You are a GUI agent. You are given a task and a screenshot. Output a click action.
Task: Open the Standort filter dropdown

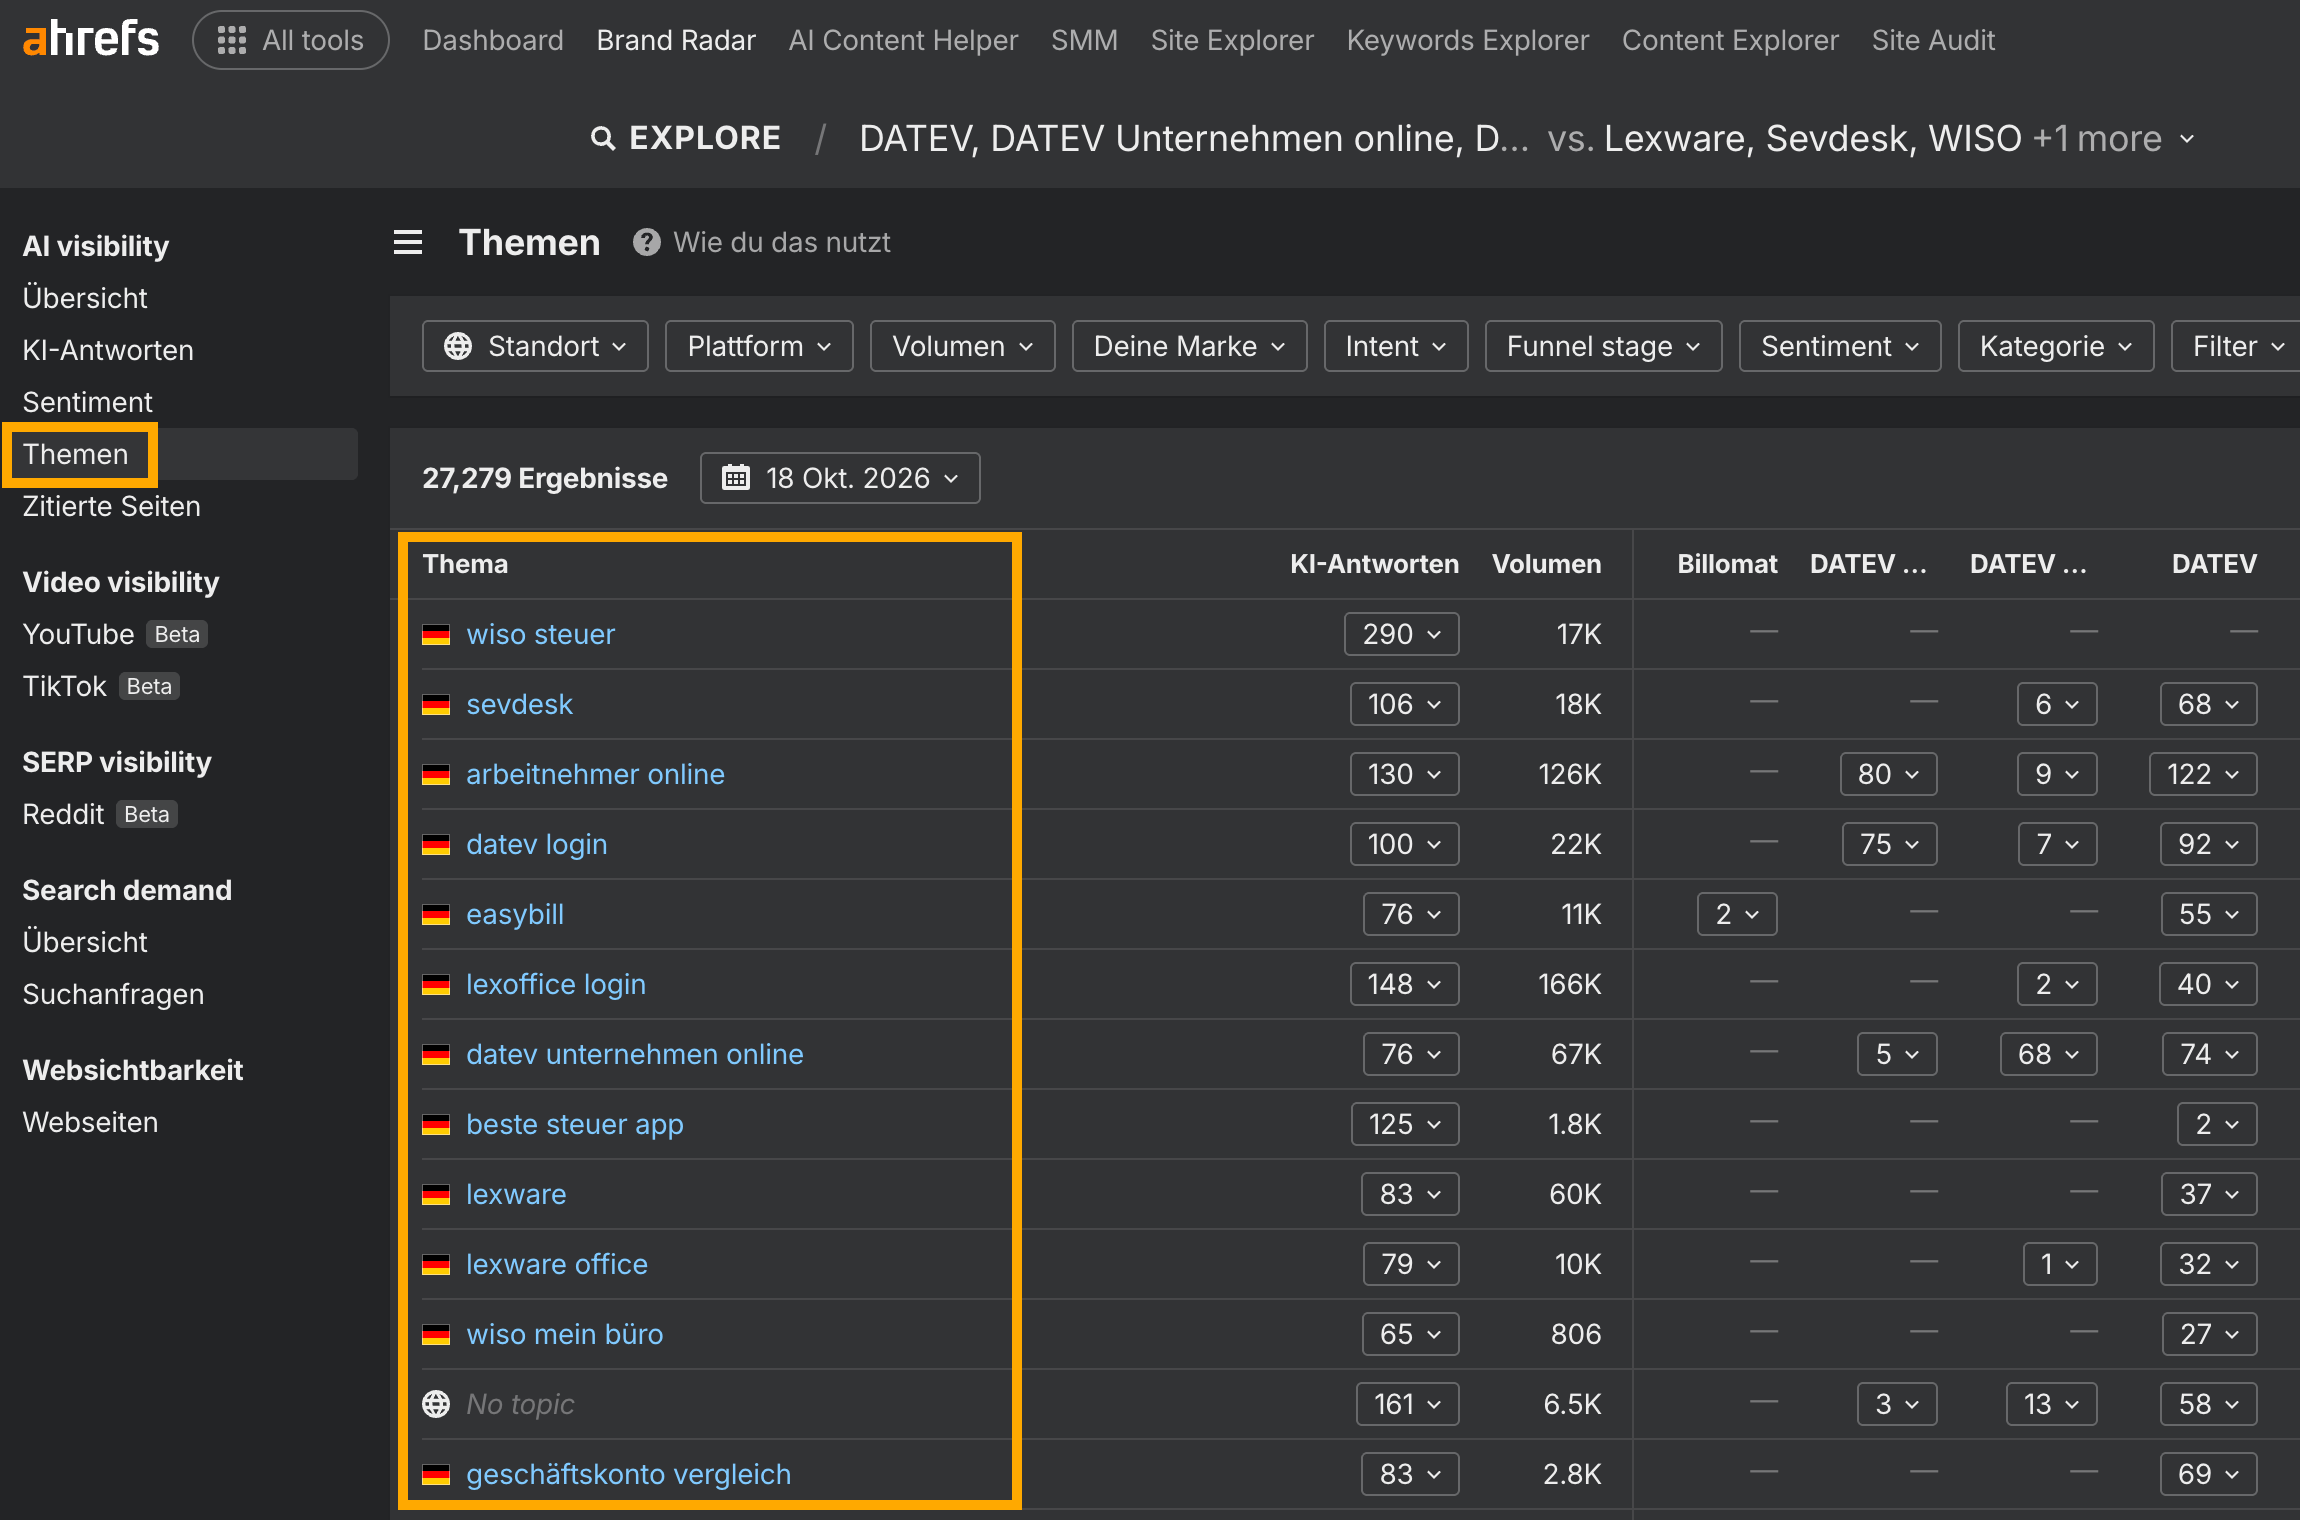pos(535,346)
